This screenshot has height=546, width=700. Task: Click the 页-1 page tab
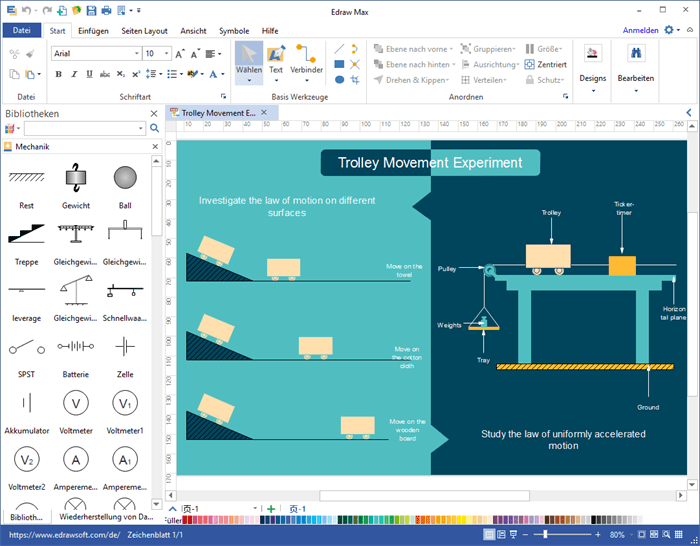tap(297, 508)
